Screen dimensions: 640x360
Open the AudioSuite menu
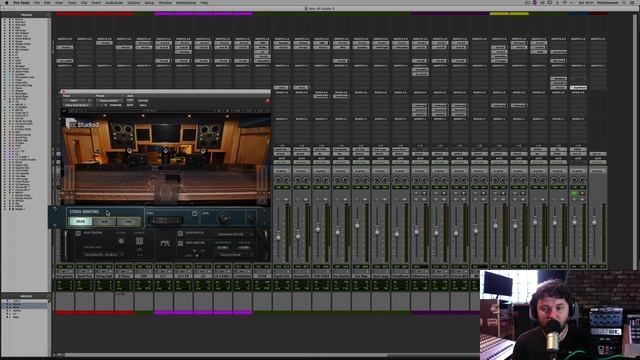coord(114,2)
